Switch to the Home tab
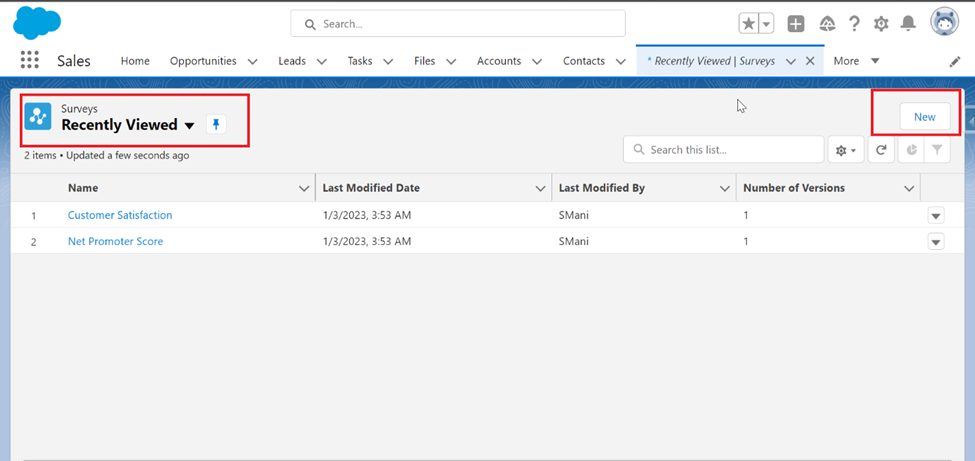This screenshot has width=975, height=461. [x=135, y=61]
